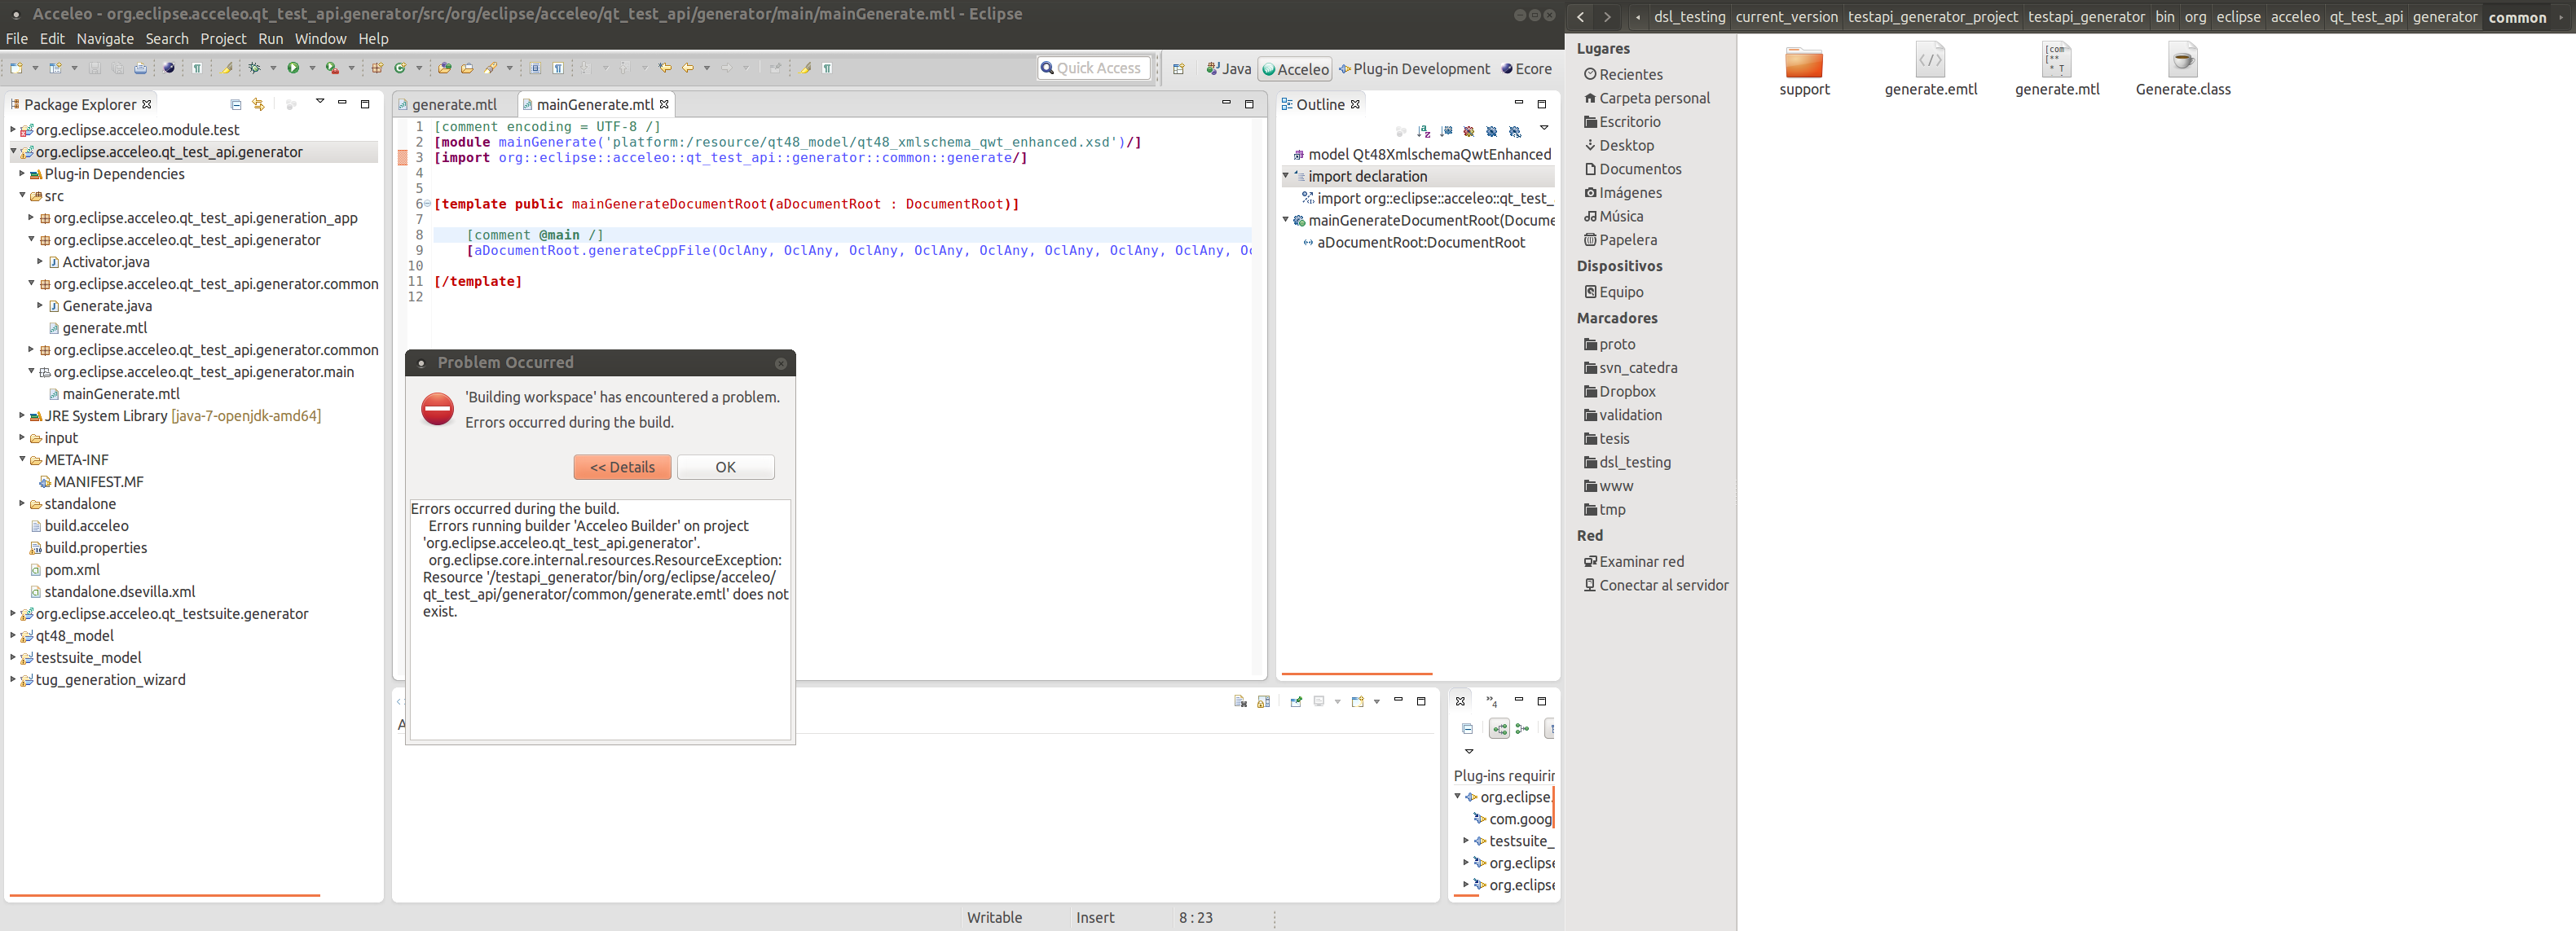The image size is (2576, 931).
Task: Click the Back navigation arrow in toolbar
Action: click(687, 68)
